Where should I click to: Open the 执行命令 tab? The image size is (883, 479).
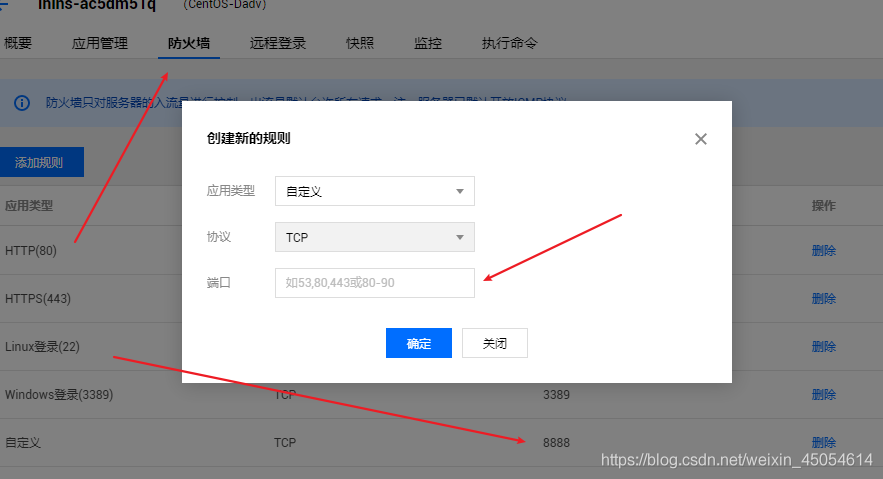coord(510,43)
